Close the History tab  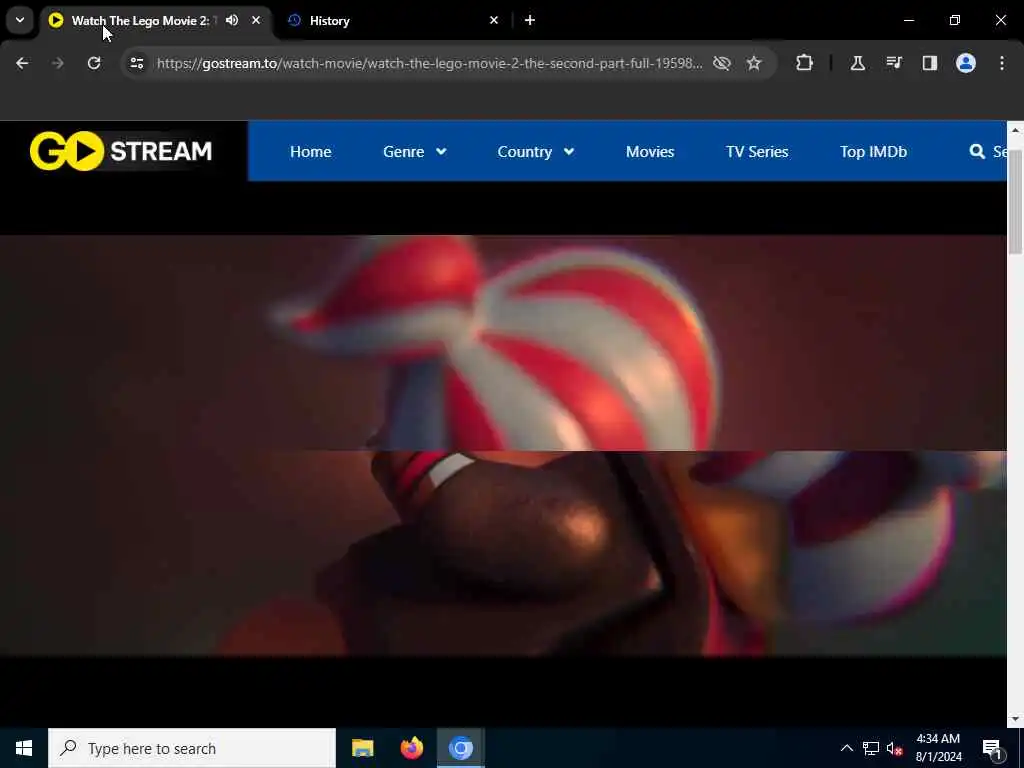click(x=494, y=20)
